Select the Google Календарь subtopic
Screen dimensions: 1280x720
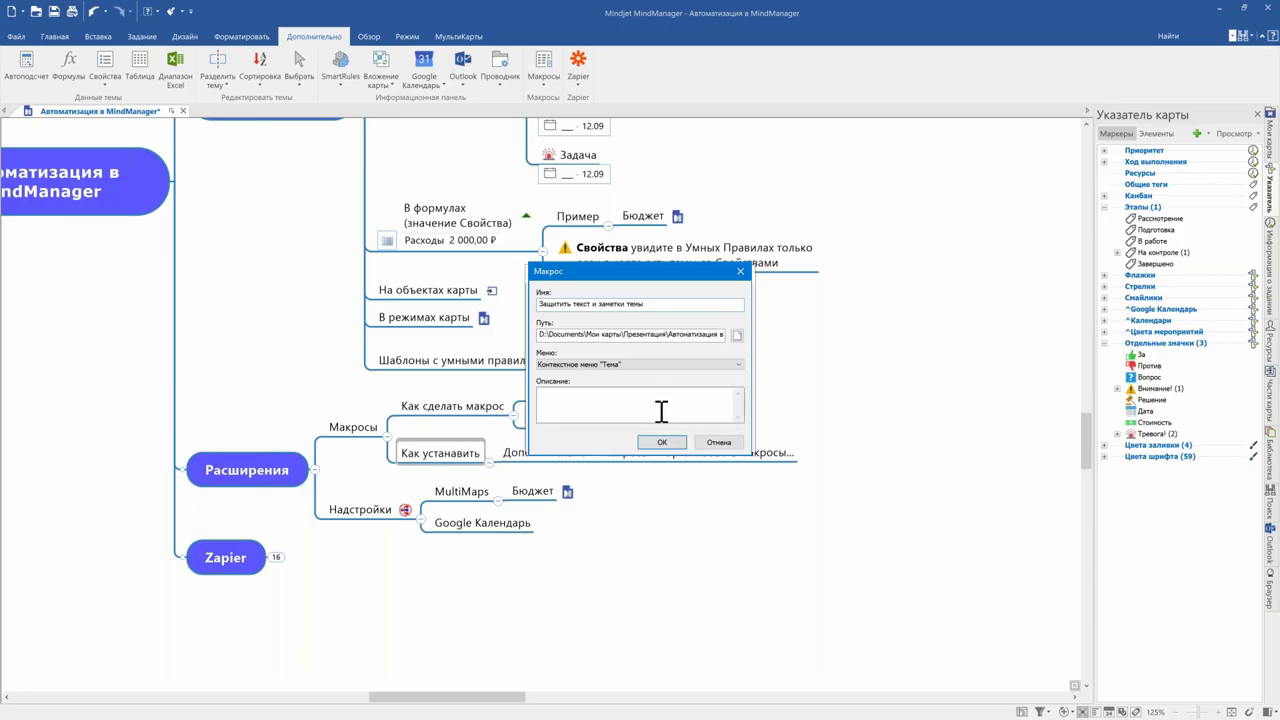[x=482, y=523]
